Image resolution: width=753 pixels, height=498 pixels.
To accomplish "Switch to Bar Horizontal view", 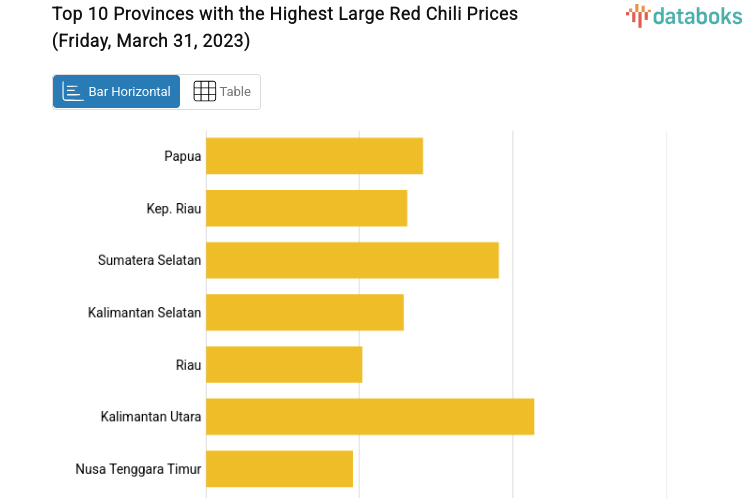I will [117, 92].
